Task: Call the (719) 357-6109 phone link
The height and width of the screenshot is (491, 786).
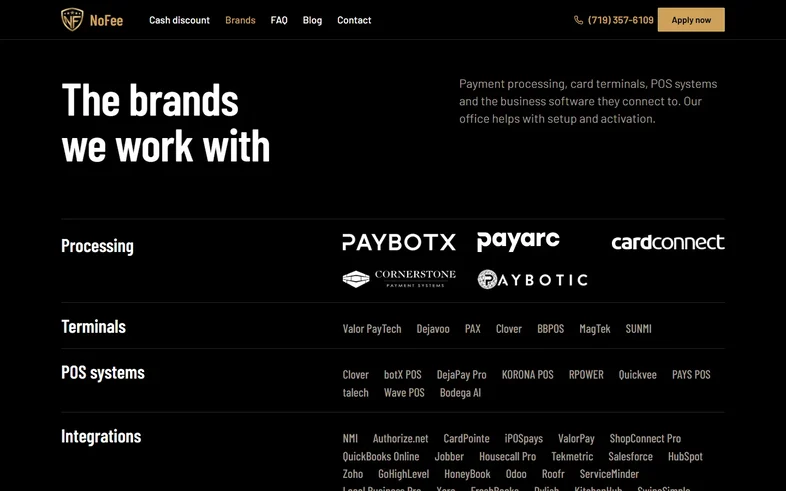Action: click(621, 20)
